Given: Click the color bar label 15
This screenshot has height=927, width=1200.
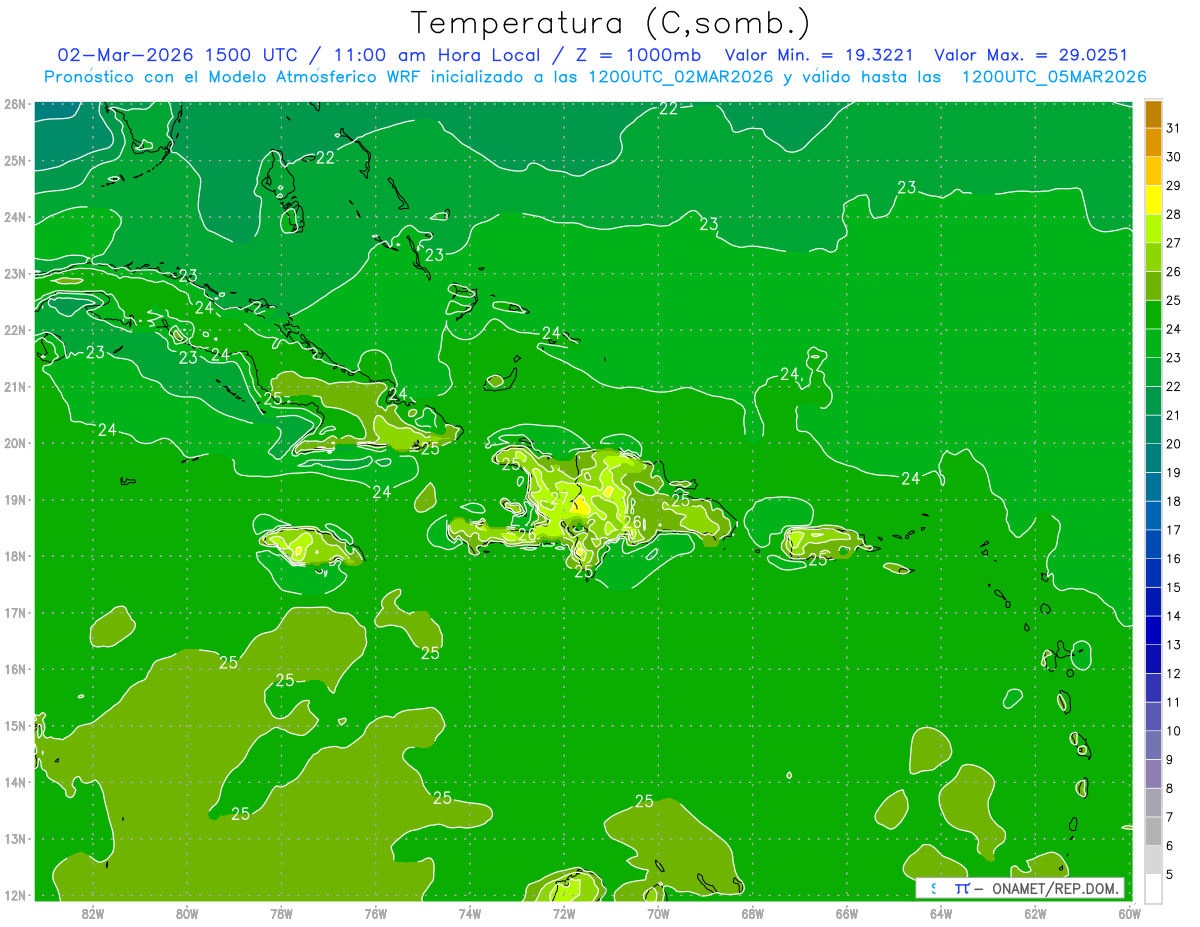Looking at the screenshot, I should (1174, 587).
